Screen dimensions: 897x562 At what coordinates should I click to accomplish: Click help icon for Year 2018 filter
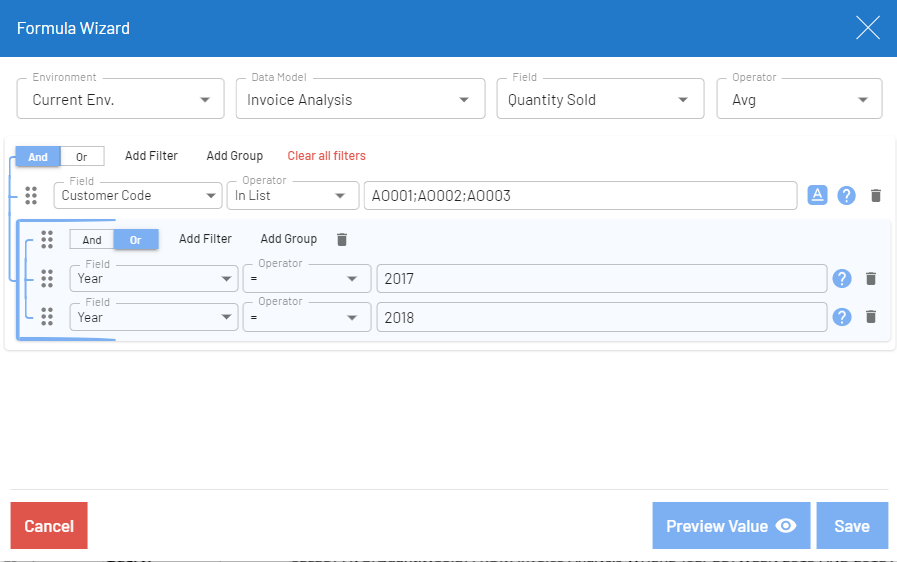pos(842,317)
